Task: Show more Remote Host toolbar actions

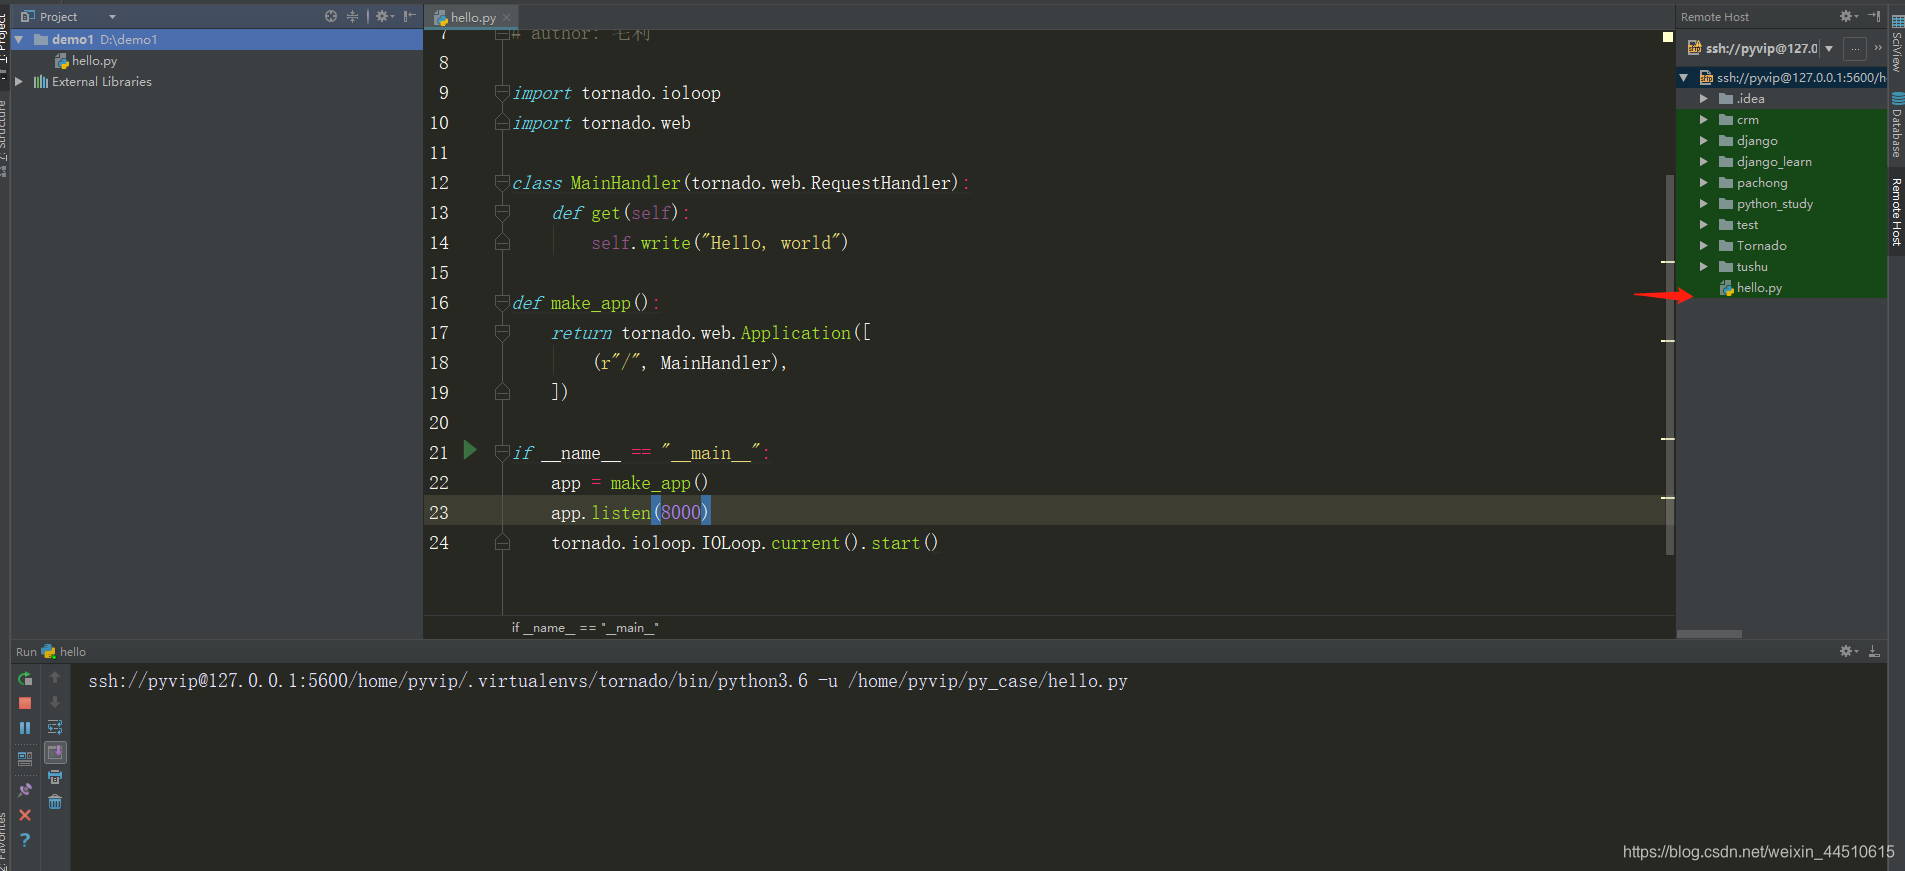Action: (1878, 47)
